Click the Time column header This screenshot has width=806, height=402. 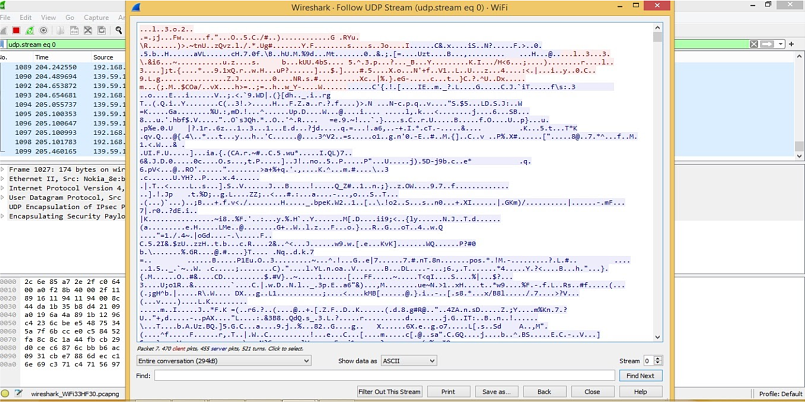[41, 57]
